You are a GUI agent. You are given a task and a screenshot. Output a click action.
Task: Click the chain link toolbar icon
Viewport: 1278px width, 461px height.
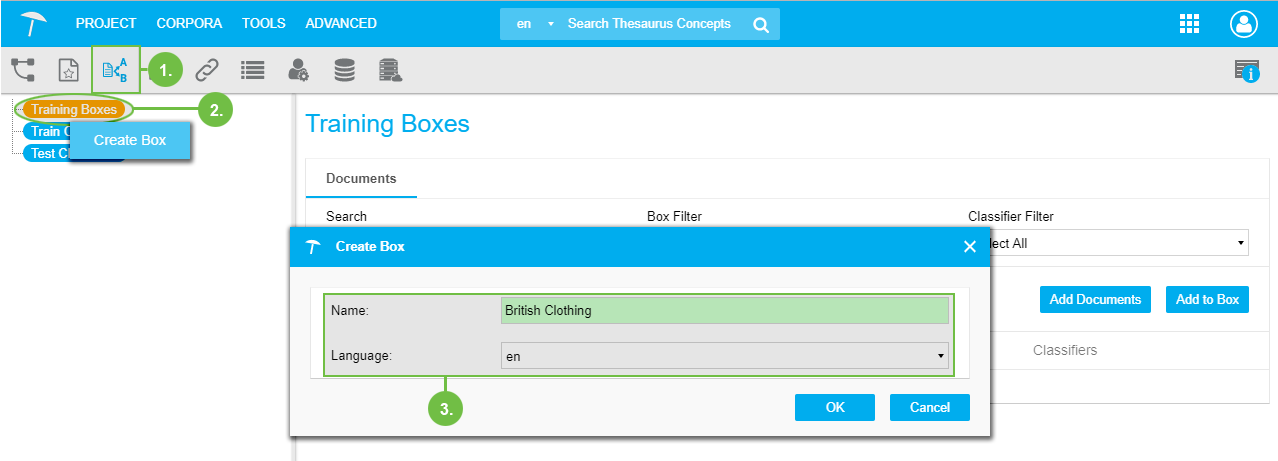pos(207,70)
